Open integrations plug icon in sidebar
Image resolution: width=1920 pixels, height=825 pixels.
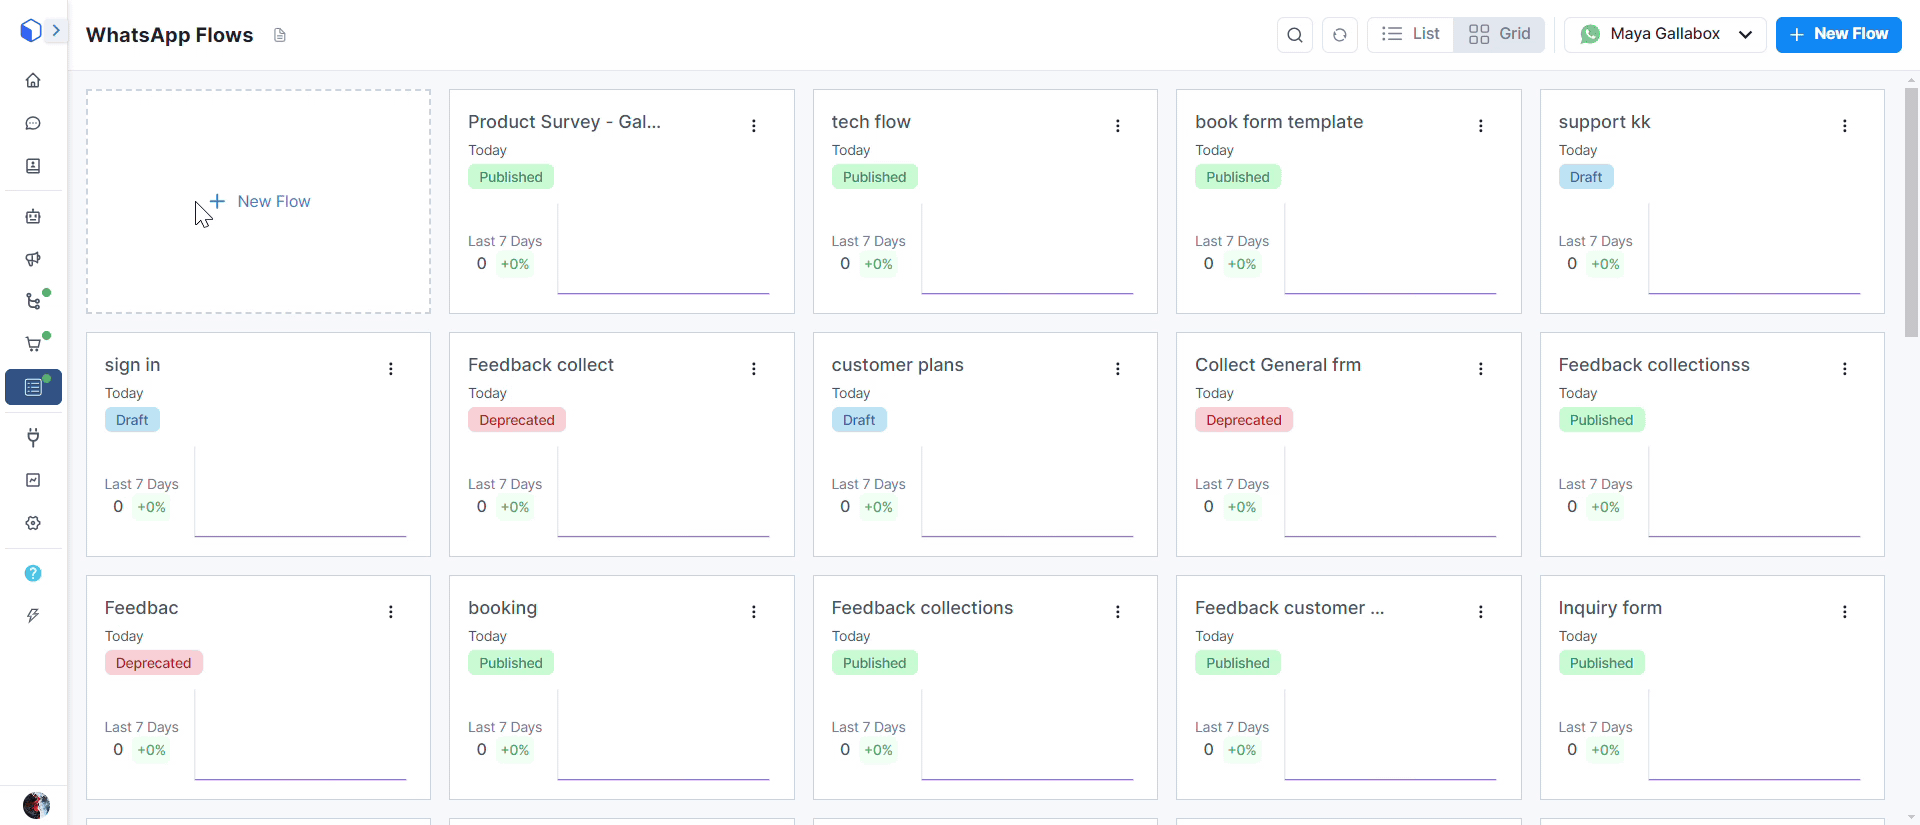coord(33,437)
